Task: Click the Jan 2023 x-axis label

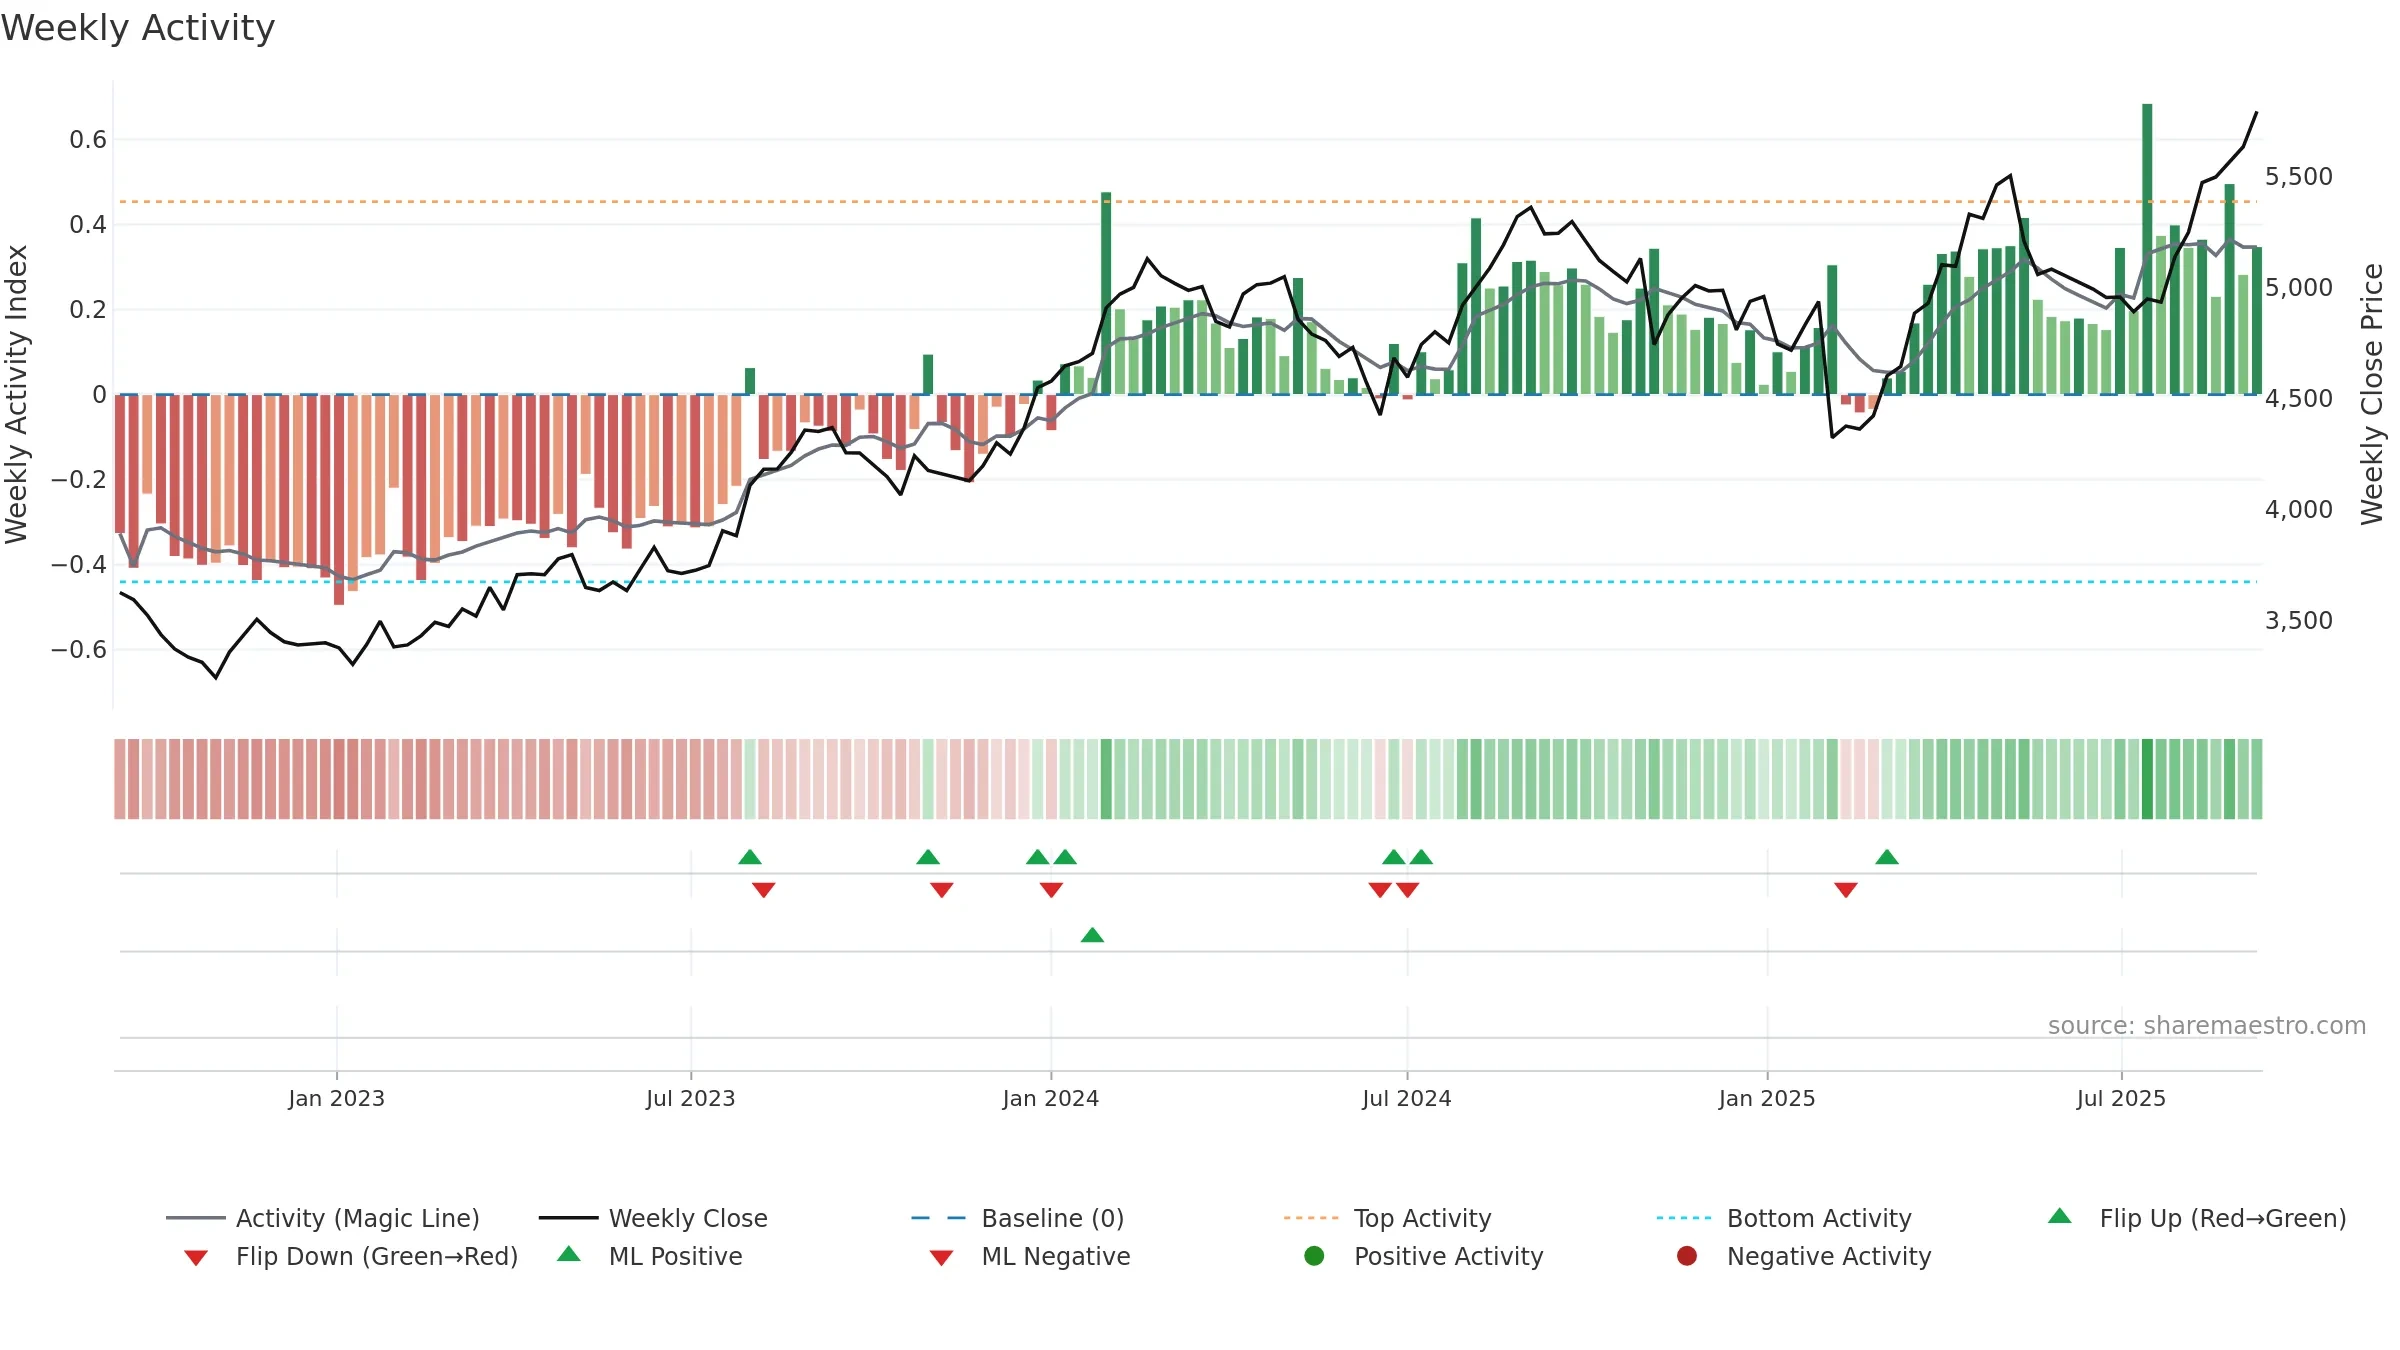Action: (x=337, y=1098)
